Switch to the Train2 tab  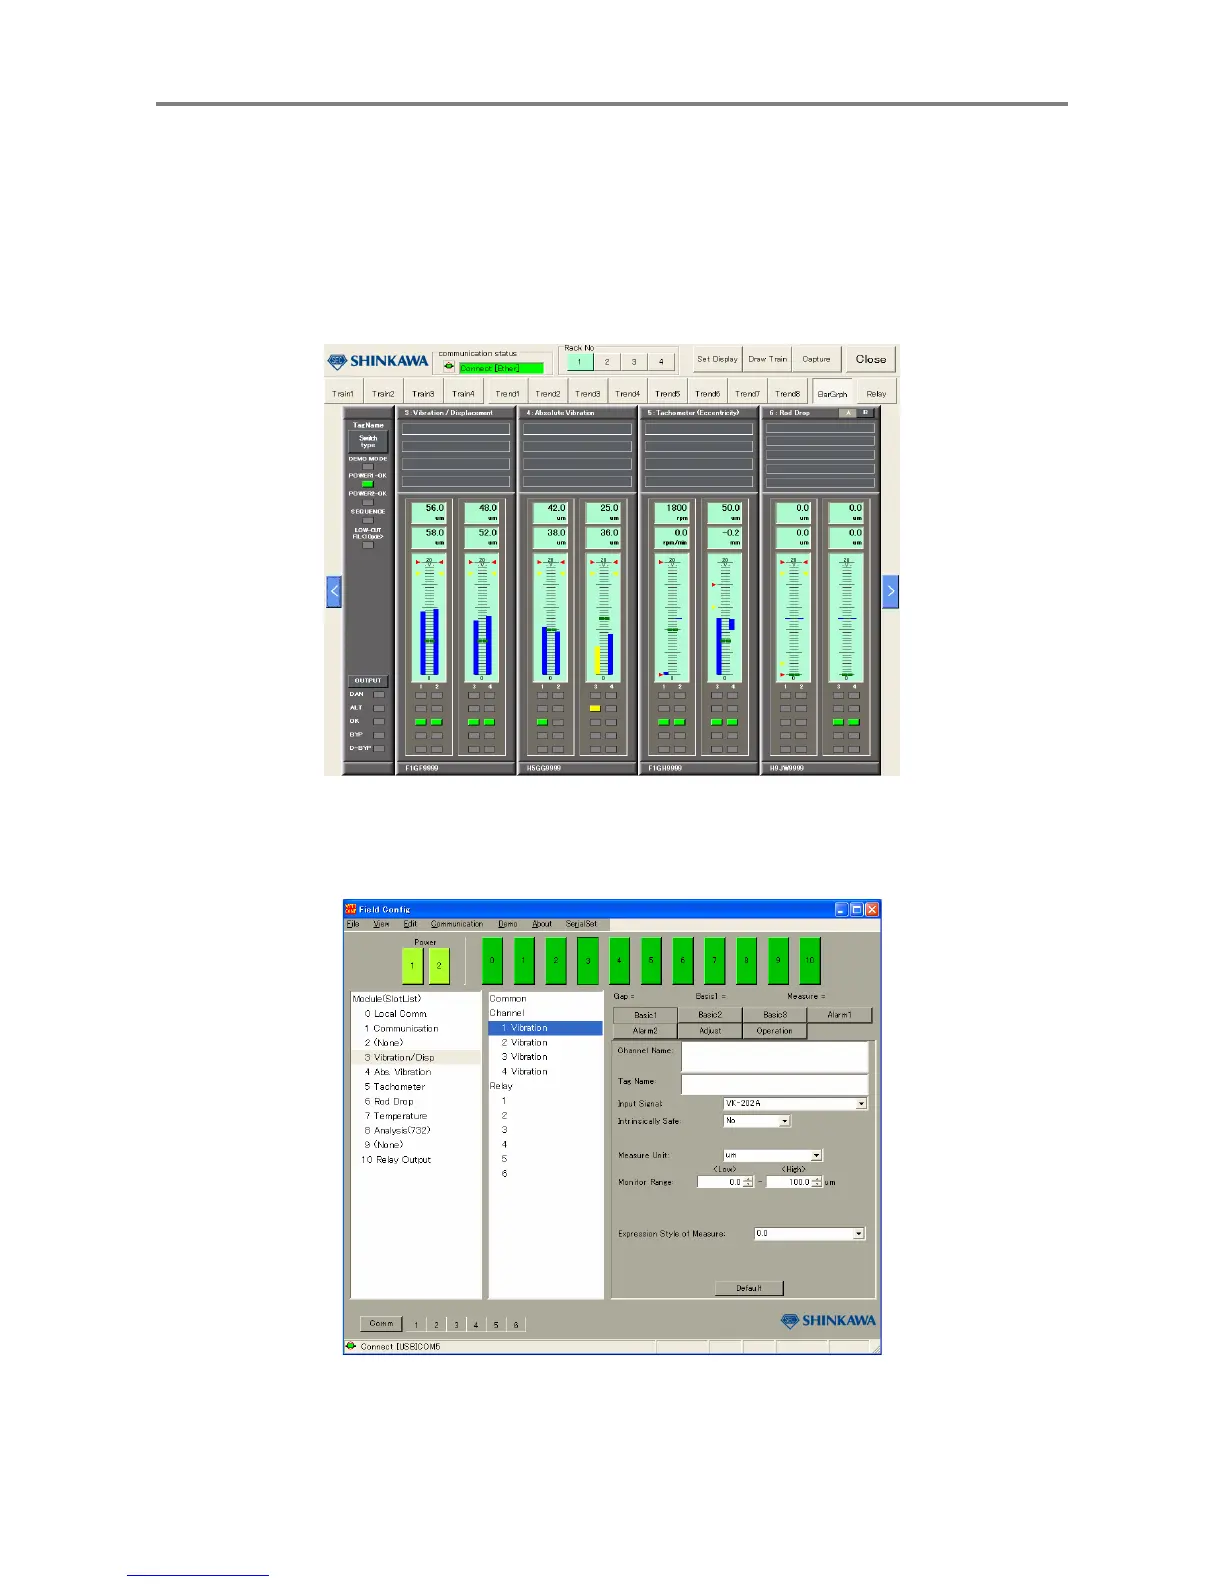pos(383,393)
